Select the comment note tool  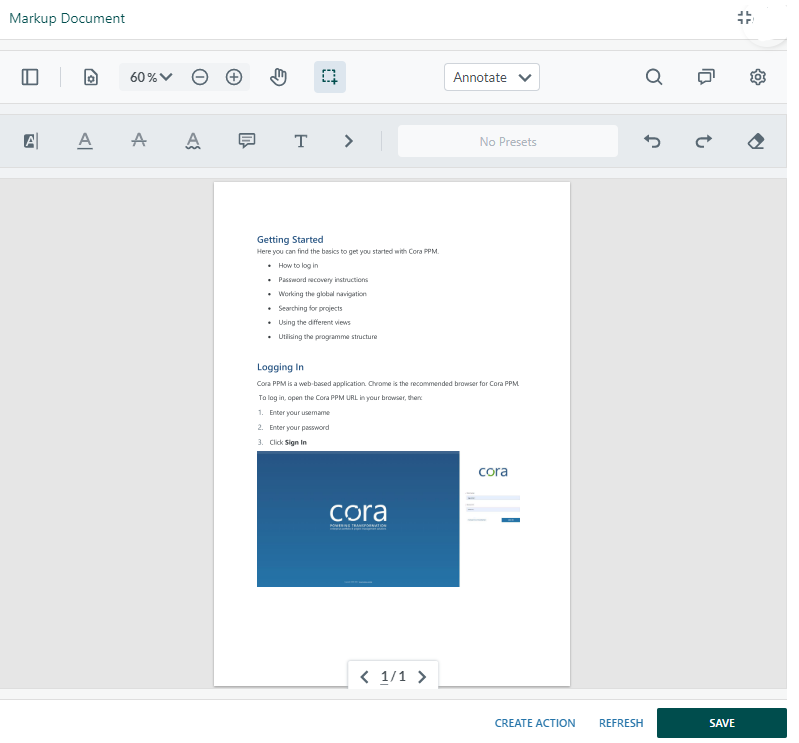pyautogui.click(x=247, y=141)
